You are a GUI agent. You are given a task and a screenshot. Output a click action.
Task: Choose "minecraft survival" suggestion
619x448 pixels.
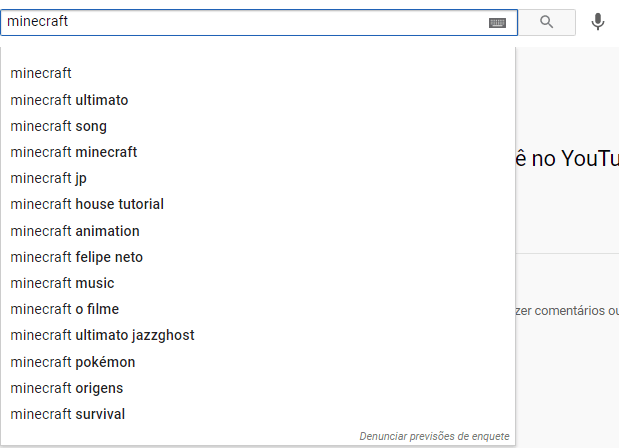coord(67,414)
